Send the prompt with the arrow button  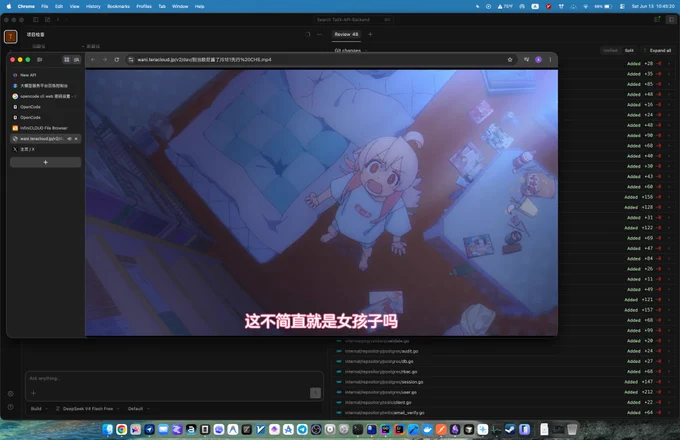click(x=315, y=393)
